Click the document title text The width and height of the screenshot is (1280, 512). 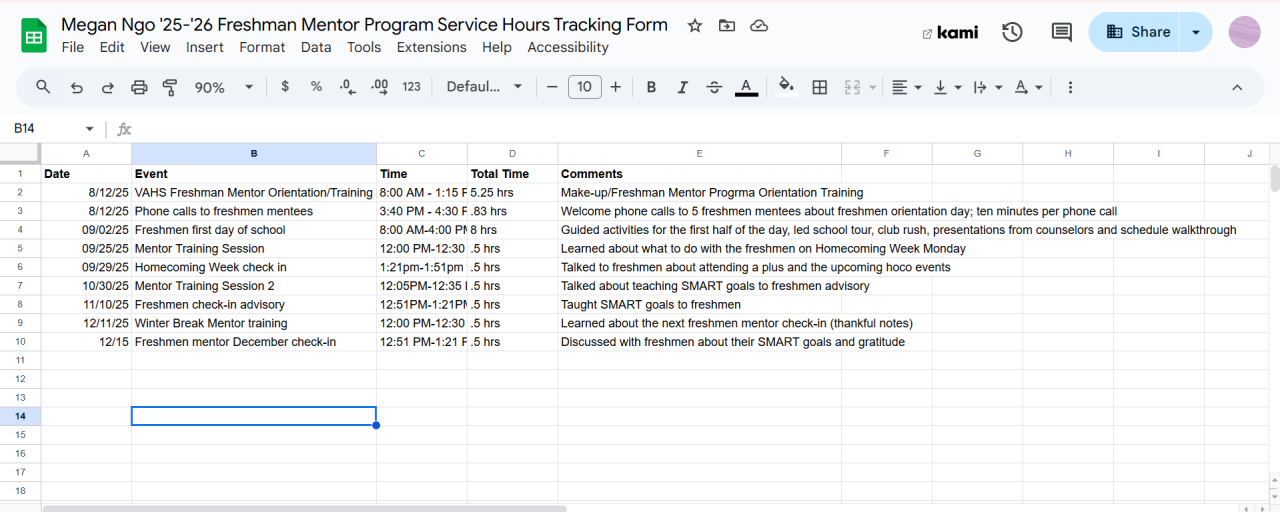[364, 24]
